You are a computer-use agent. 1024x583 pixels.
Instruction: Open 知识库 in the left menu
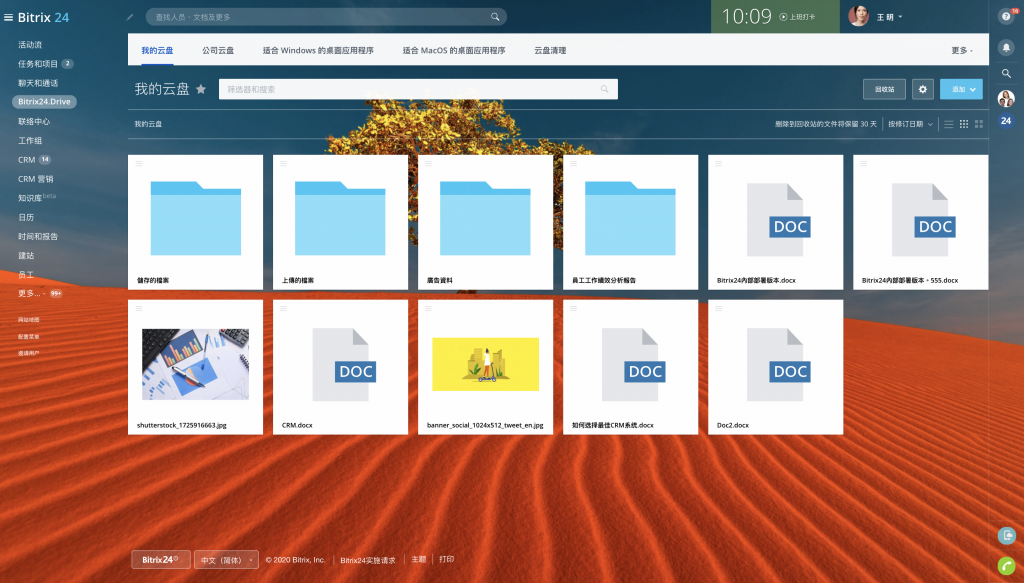click(x=30, y=198)
